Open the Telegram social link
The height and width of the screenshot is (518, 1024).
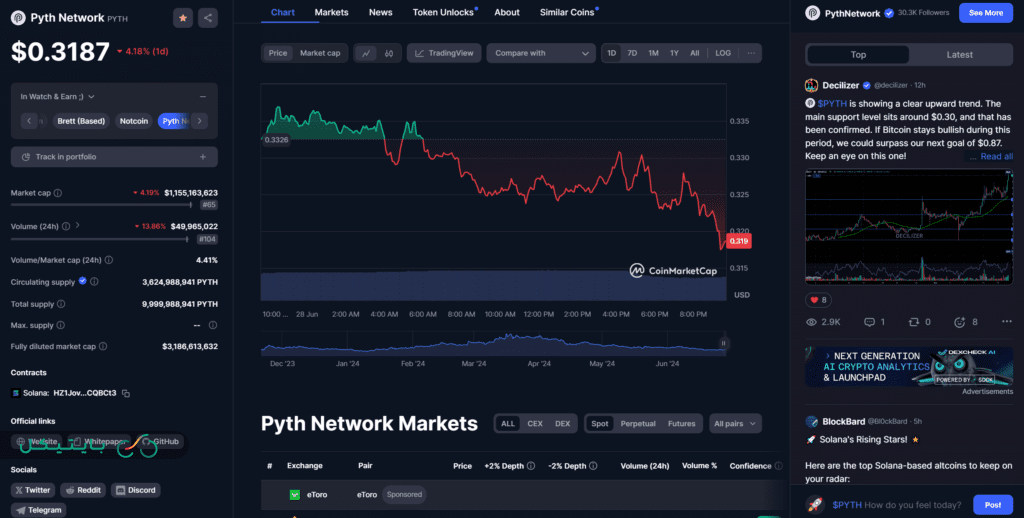click(39, 510)
